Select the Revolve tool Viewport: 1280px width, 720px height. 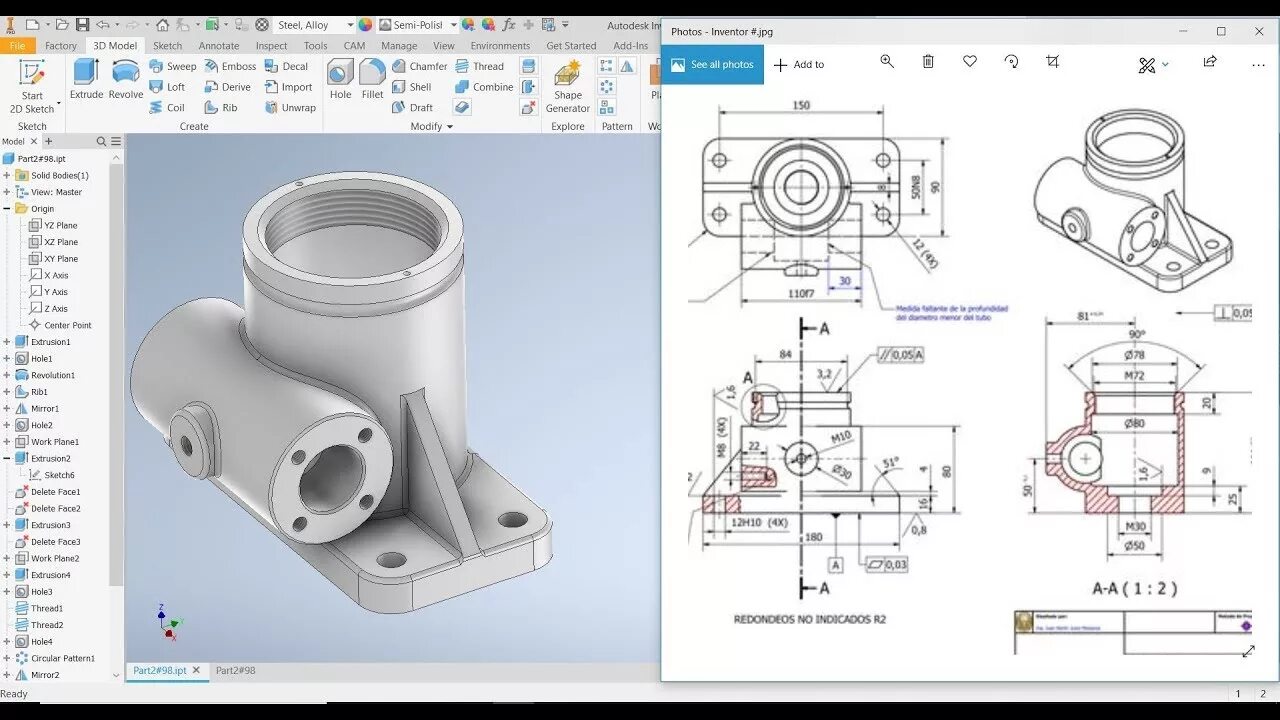coord(126,79)
